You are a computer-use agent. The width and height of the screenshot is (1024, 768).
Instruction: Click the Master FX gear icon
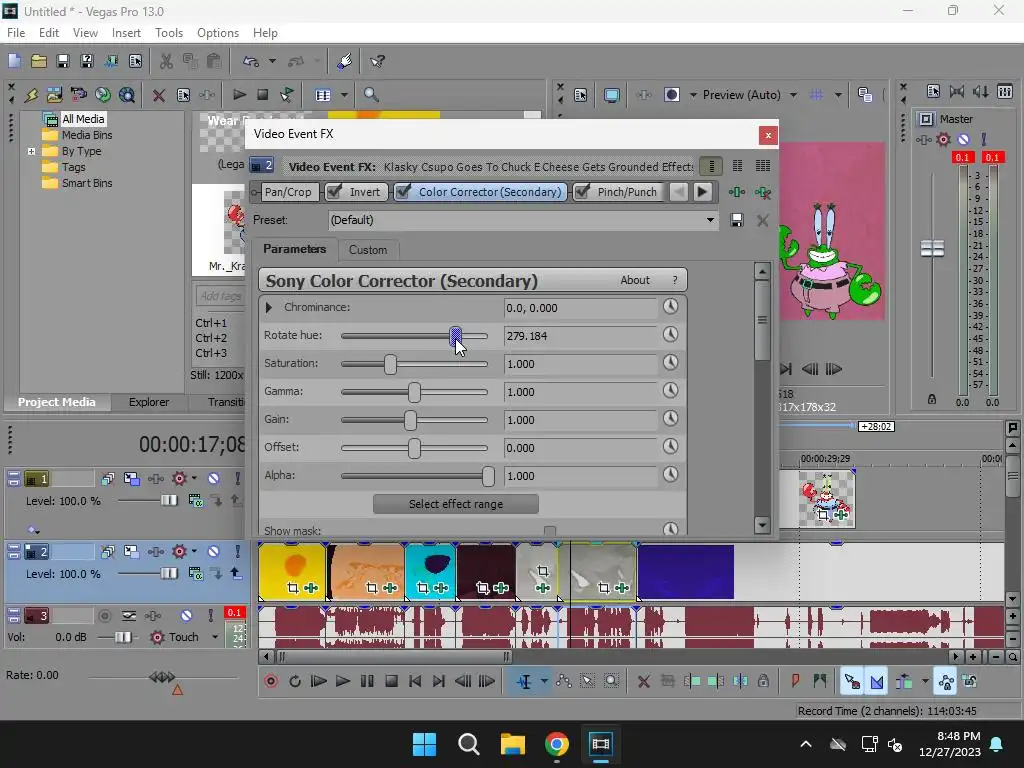(x=943, y=139)
